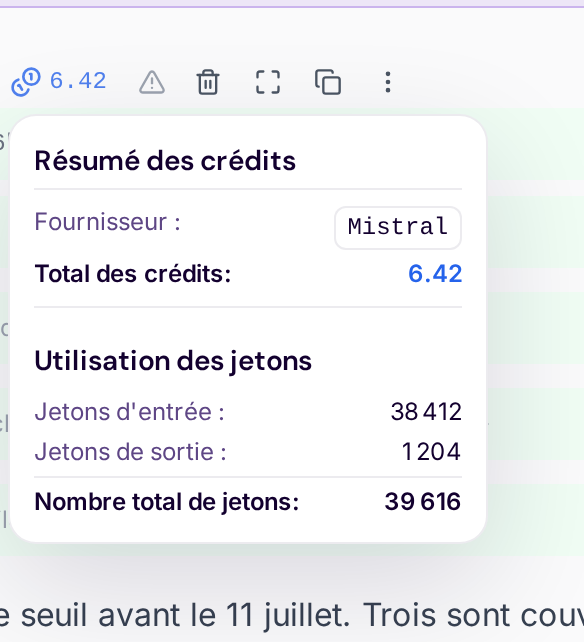Image resolution: width=584 pixels, height=642 pixels.
Task: Open the three-dot more options menu
Action: click(387, 82)
